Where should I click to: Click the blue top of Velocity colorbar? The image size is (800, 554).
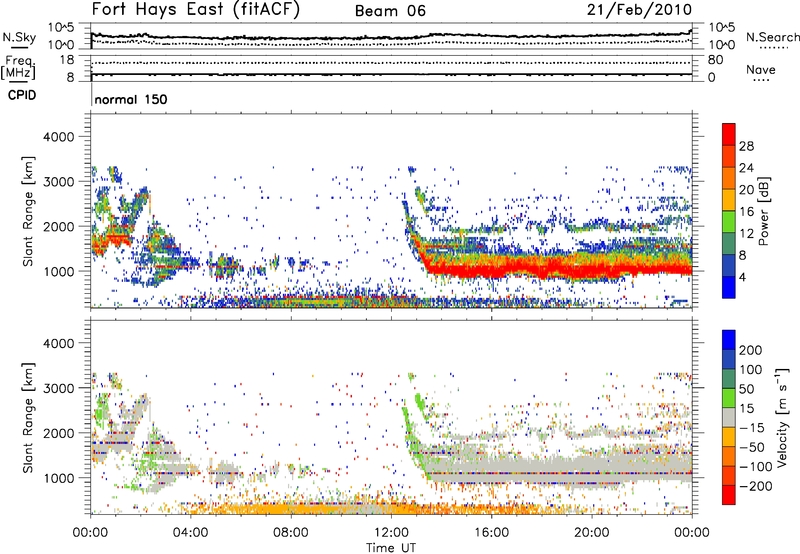pos(729,340)
